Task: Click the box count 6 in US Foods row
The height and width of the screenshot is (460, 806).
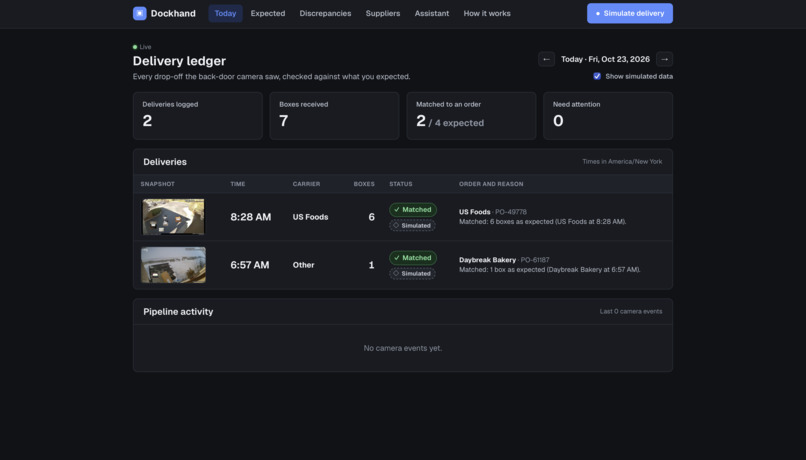Action: [371, 217]
